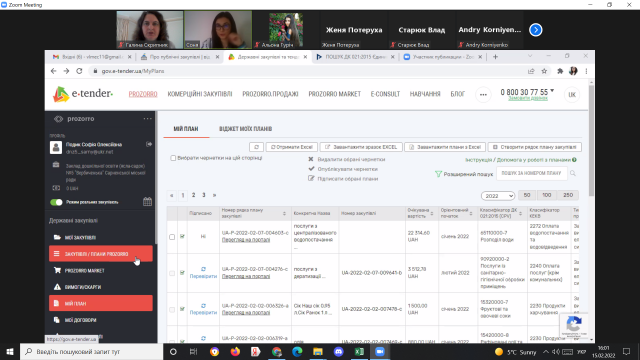
Task: Click the green help icon after Допомога link
Action: pyautogui.click(x=574, y=160)
